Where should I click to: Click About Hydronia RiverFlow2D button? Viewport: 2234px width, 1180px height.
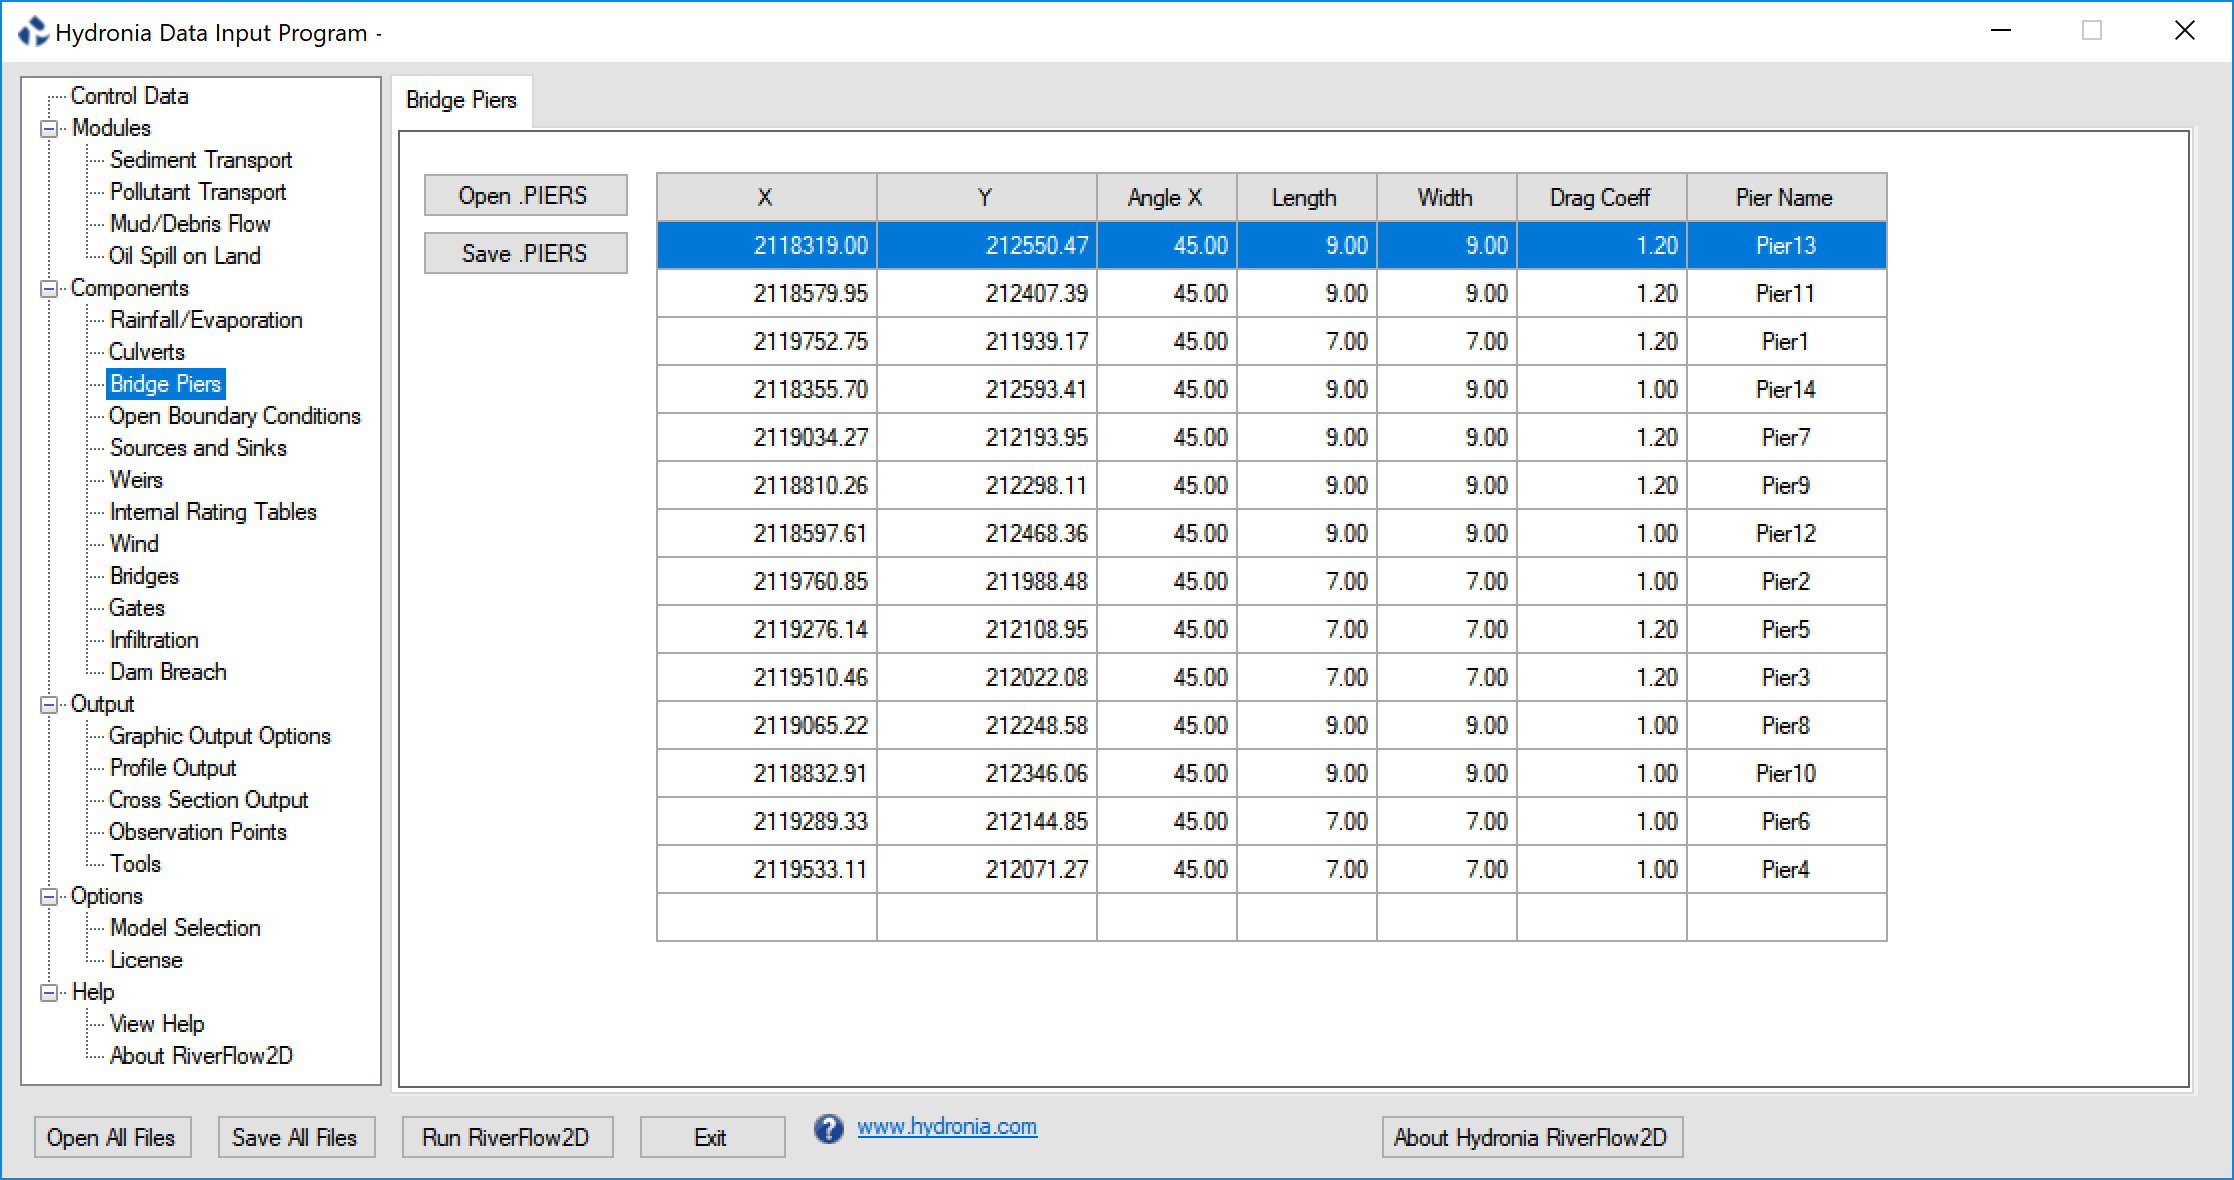(1532, 1137)
